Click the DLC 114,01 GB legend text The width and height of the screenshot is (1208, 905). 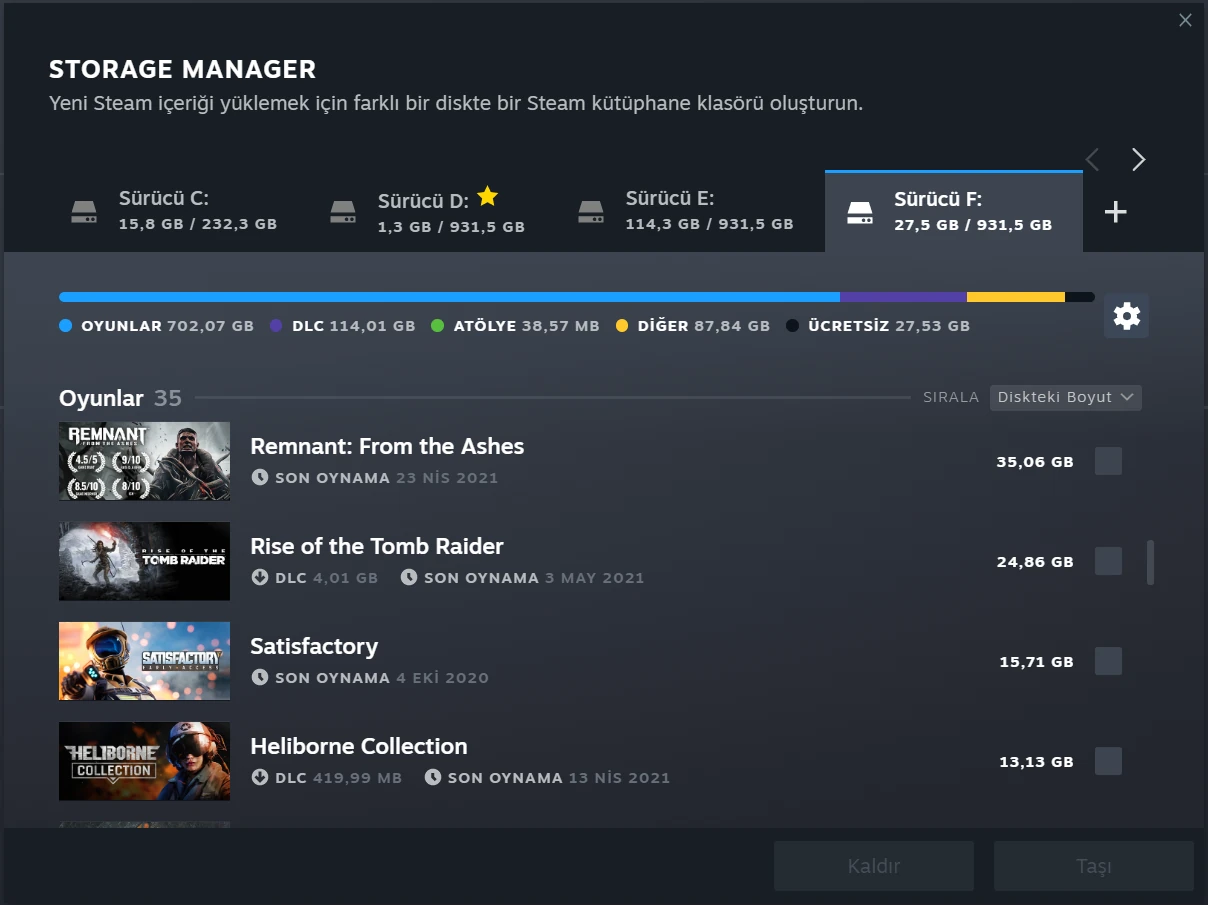pos(353,326)
